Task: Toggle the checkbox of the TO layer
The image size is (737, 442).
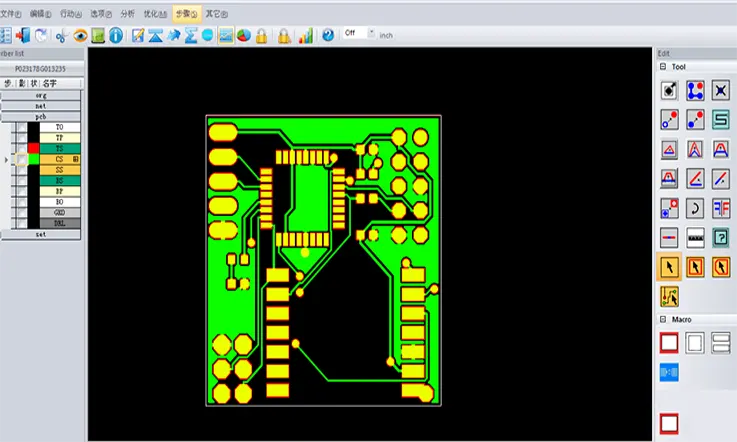Action: (x=22, y=127)
